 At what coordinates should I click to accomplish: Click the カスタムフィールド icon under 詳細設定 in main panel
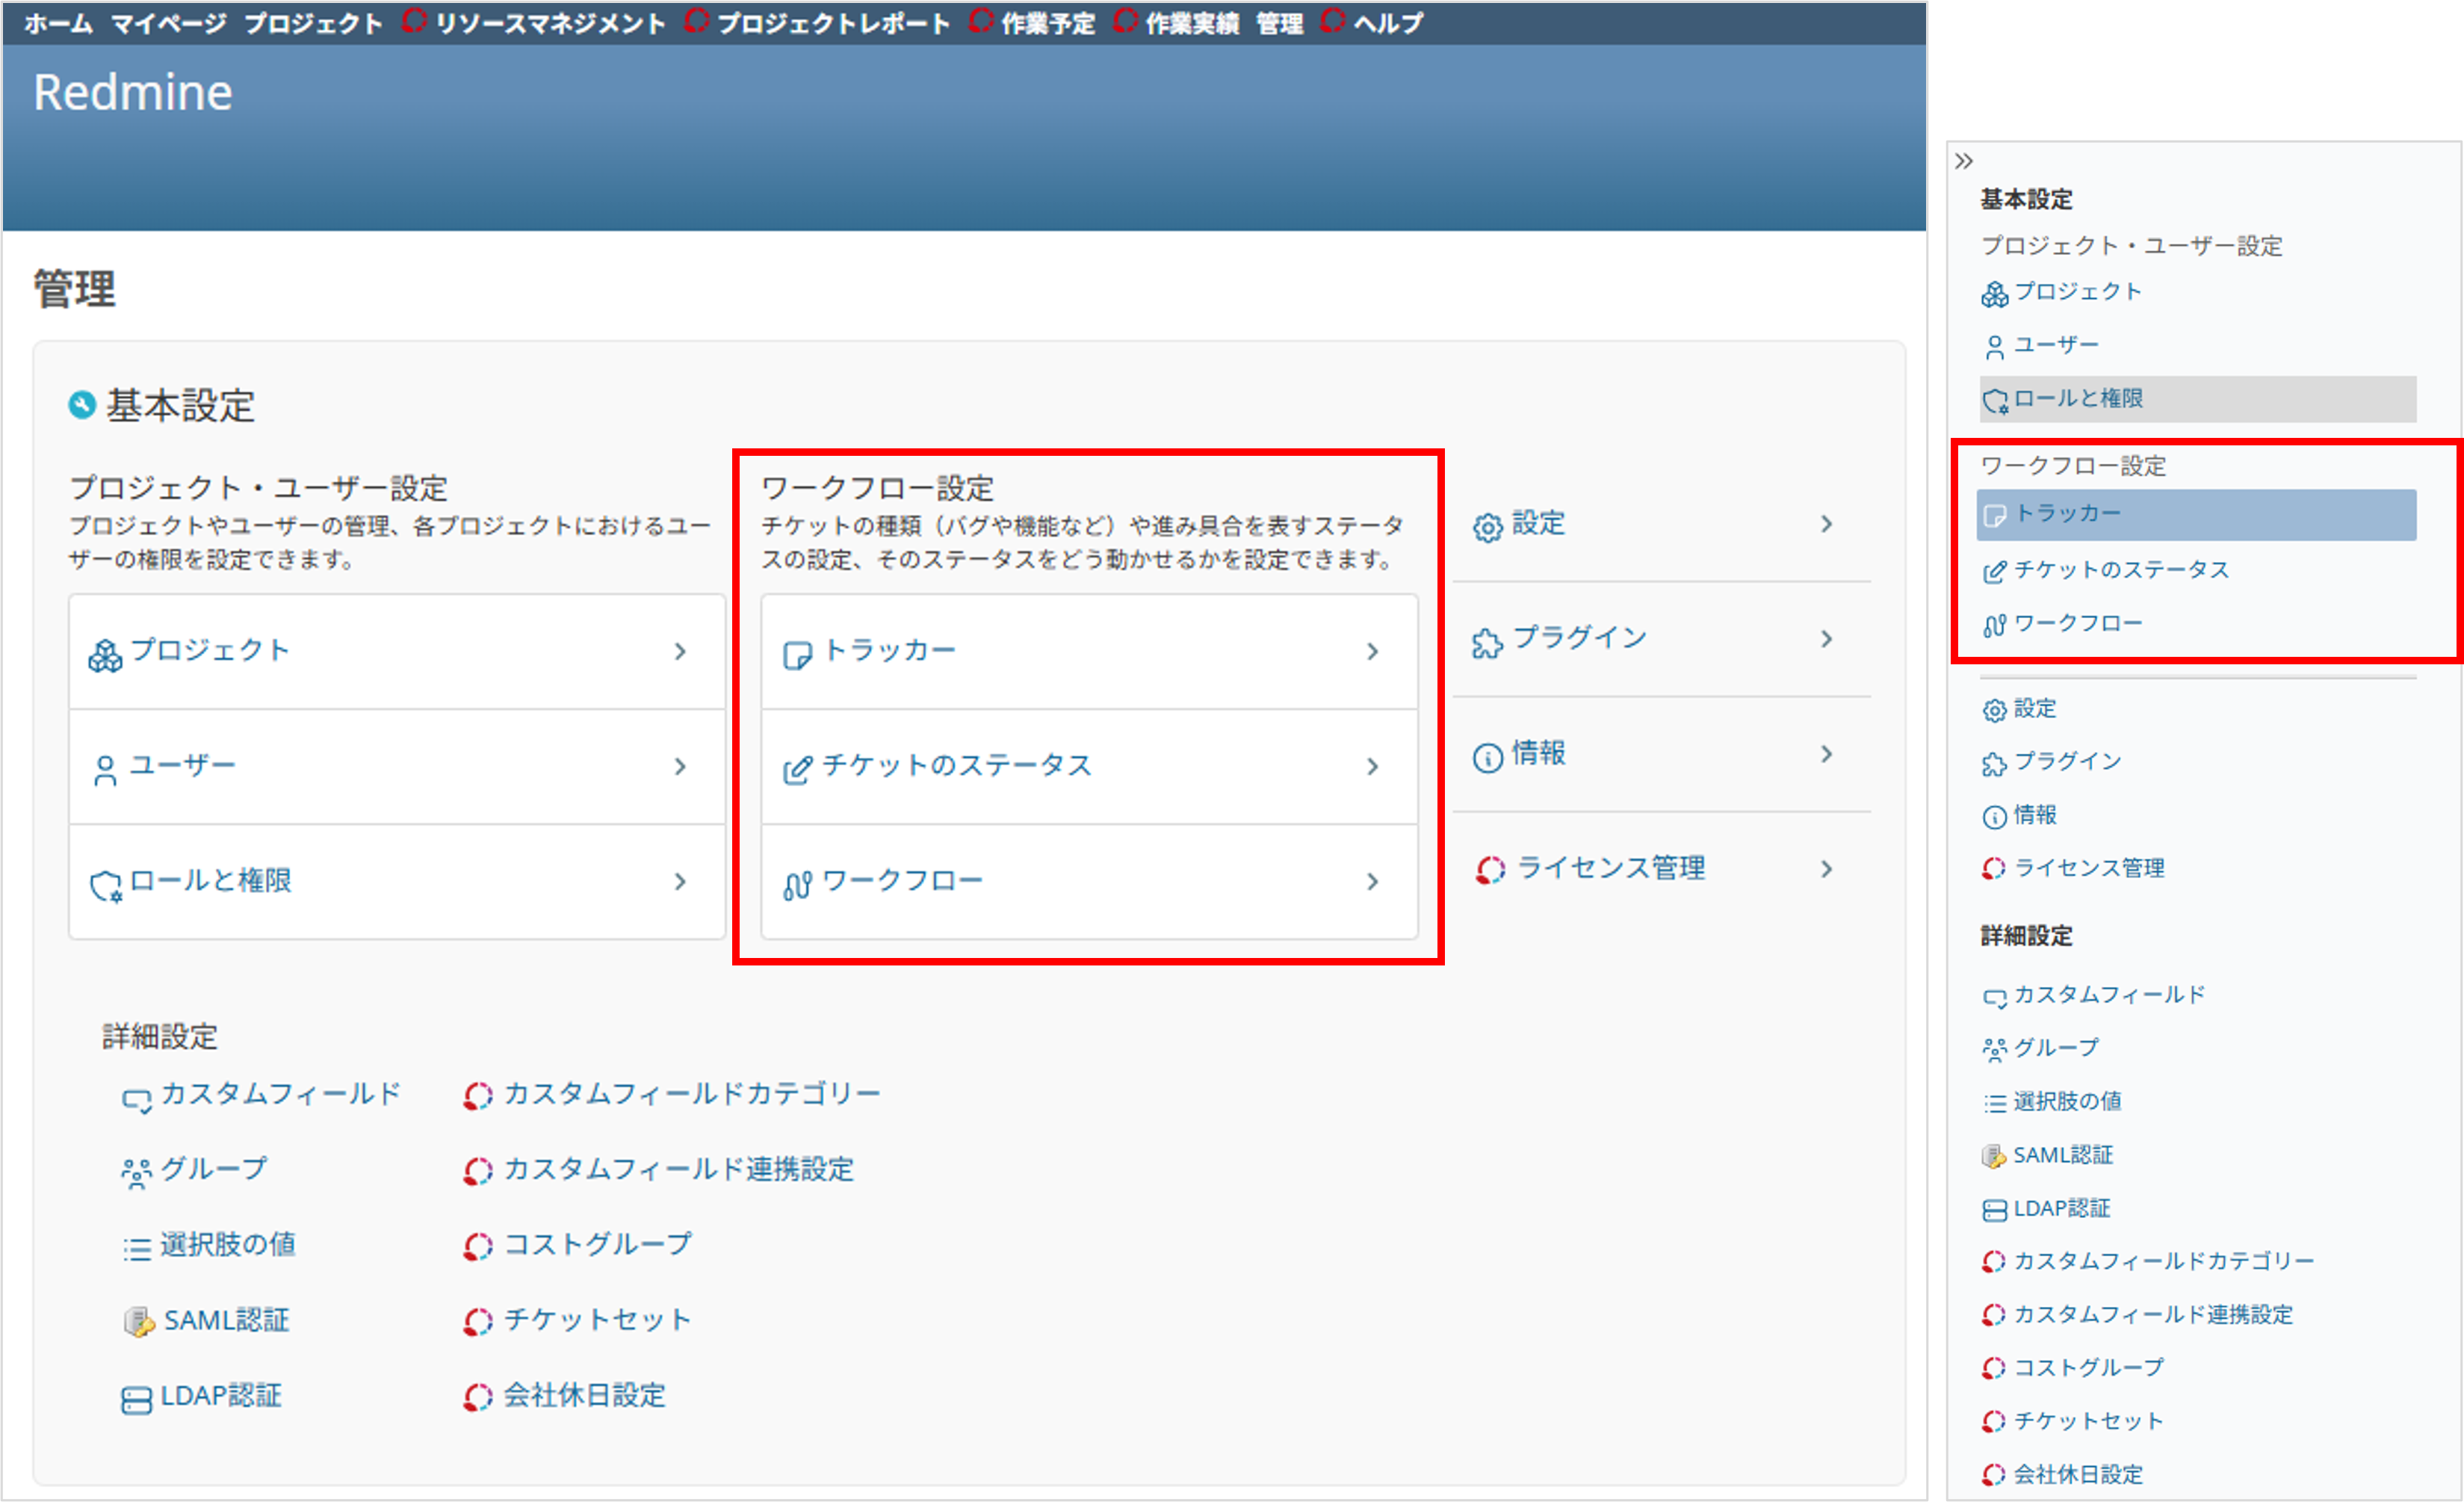[137, 1100]
